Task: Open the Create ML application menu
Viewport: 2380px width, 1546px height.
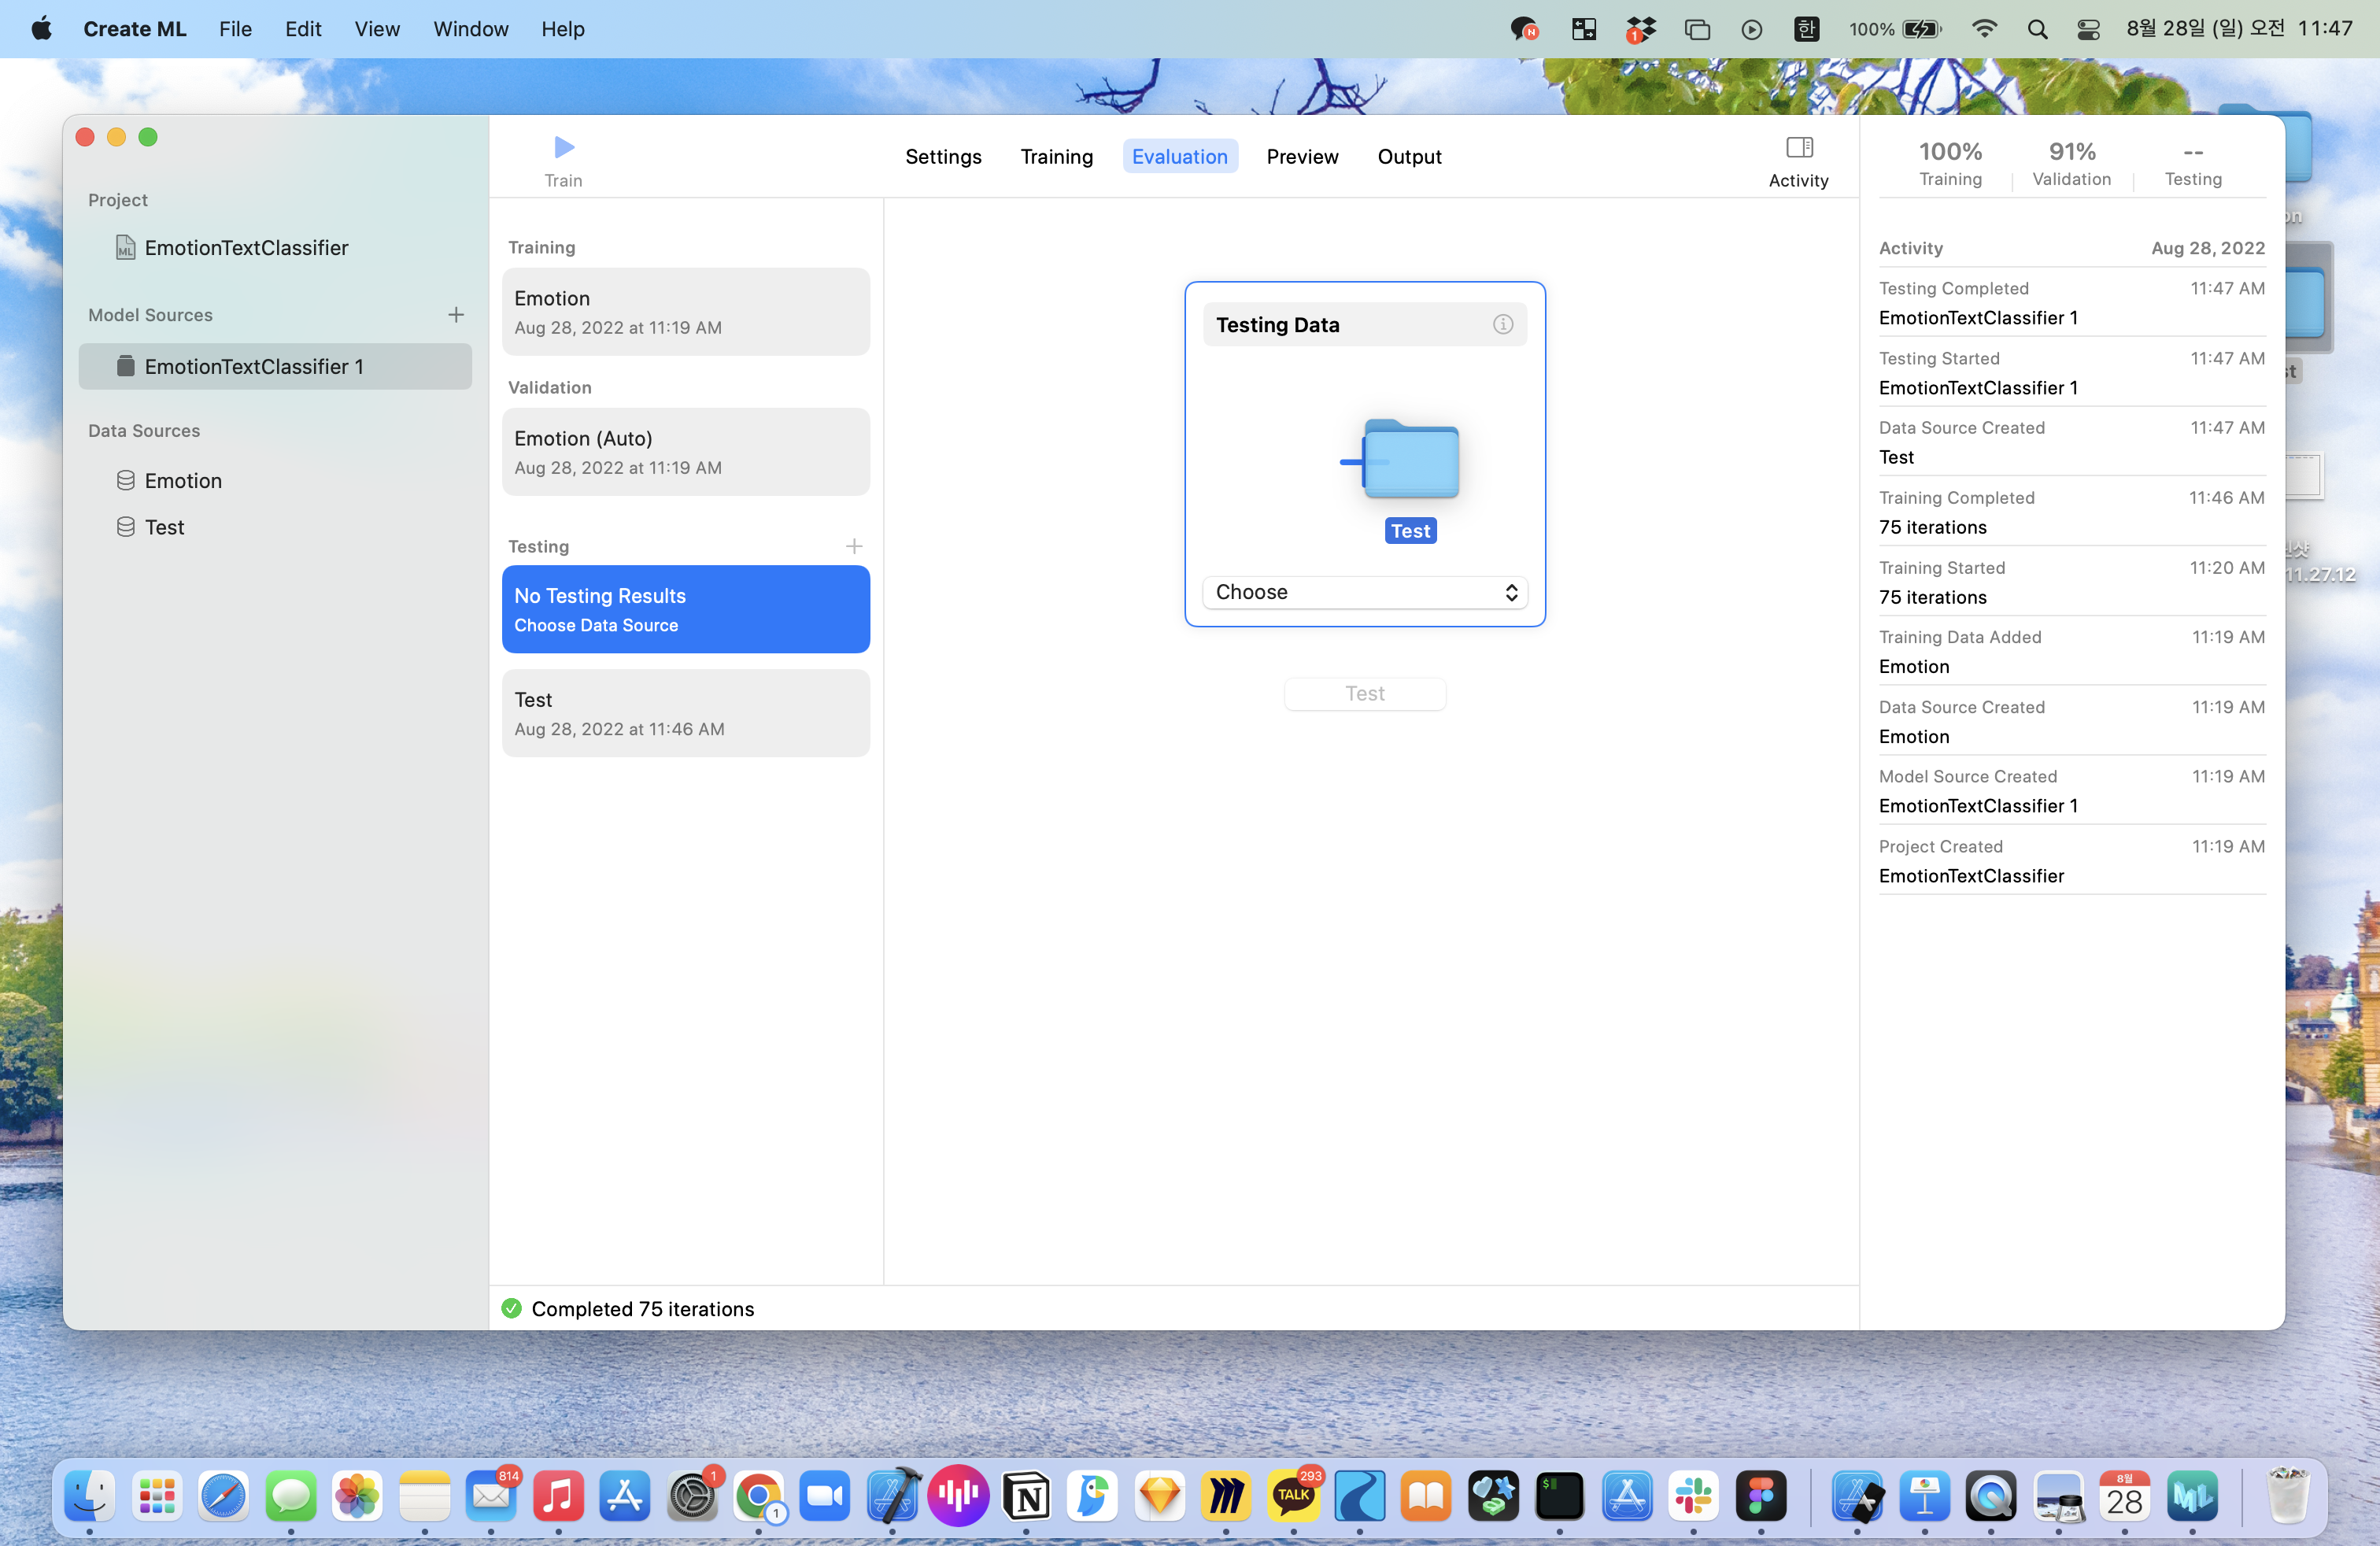Action: (x=135, y=29)
